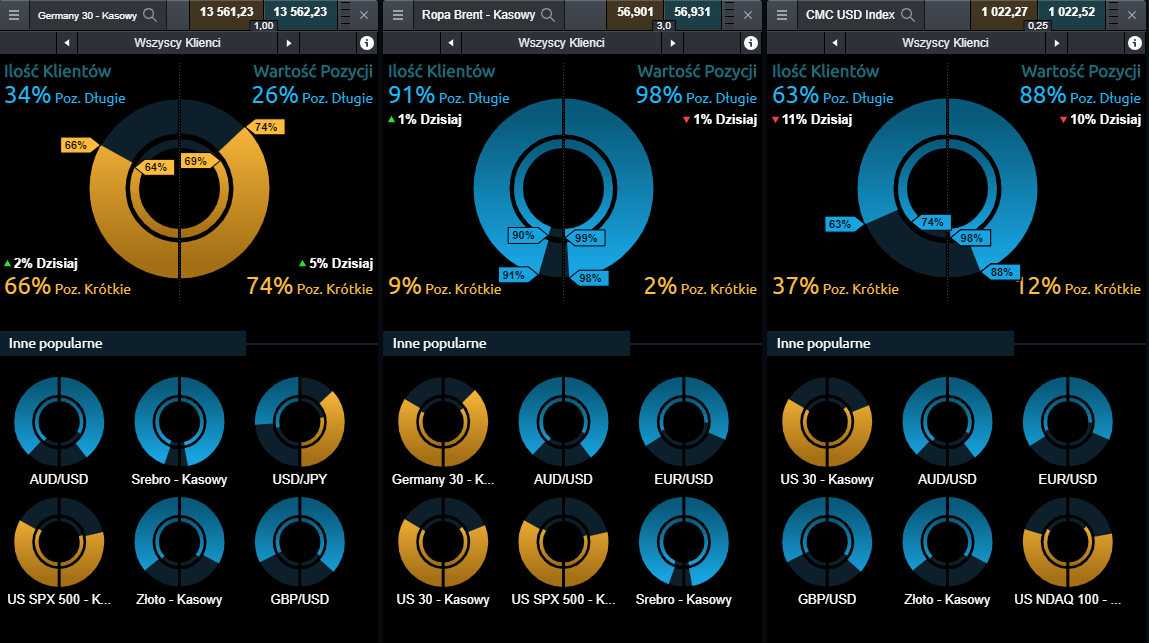Click the 74% label on Germany 30 donut

coord(267,127)
